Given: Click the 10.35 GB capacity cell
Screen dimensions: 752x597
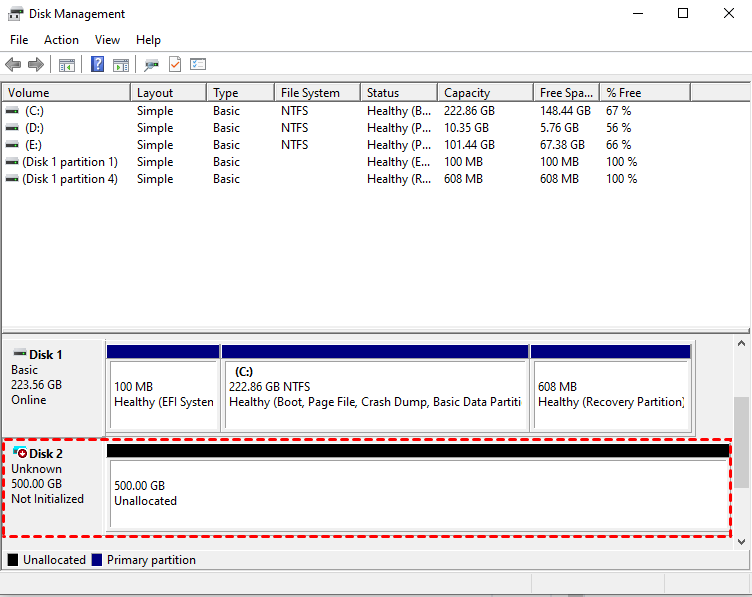Looking at the screenshot, I should point(466,128).
